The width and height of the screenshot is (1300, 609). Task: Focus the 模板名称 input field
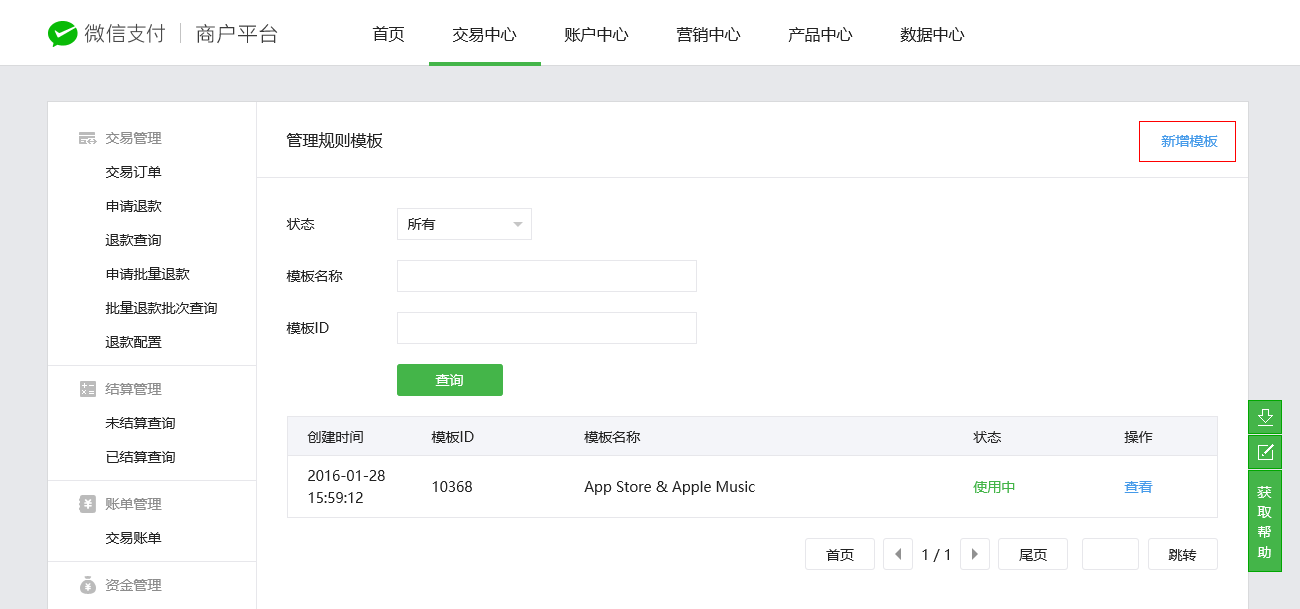click(546, 276)
